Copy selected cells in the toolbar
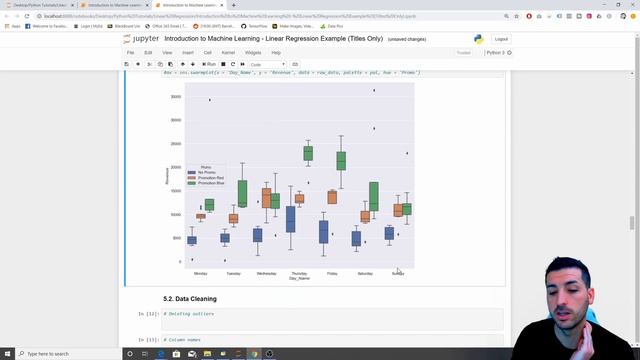 [x=160, y=64]
